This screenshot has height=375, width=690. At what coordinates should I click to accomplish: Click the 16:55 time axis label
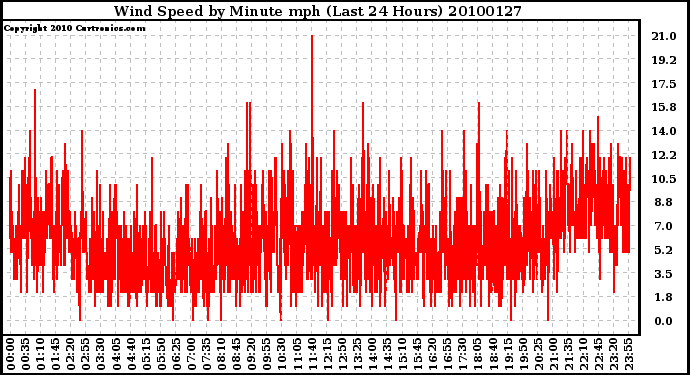pos(447,355)
